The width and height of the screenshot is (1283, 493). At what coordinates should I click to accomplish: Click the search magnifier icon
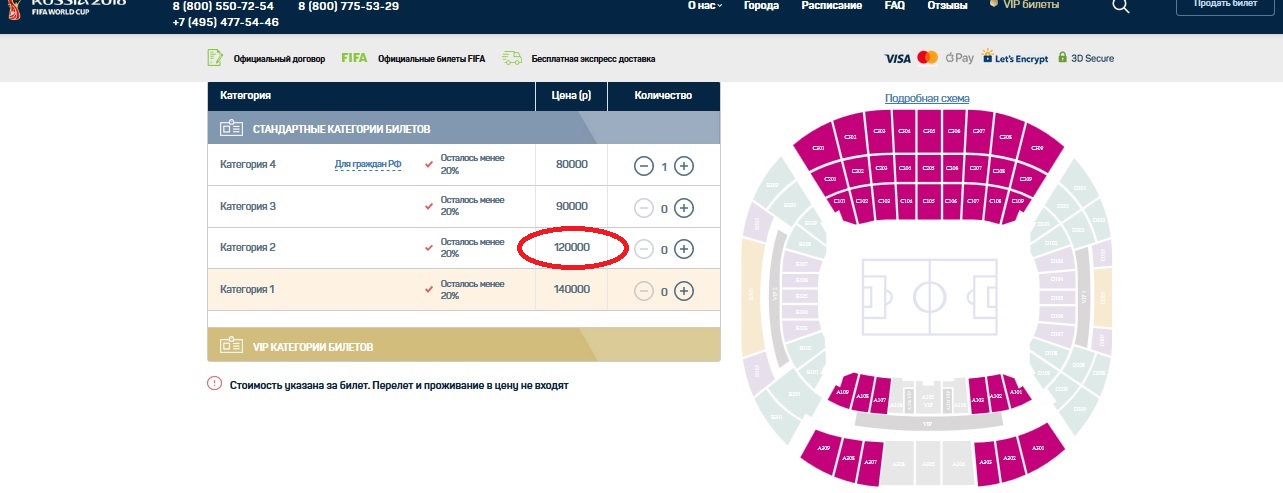(x=1120, y=6)
